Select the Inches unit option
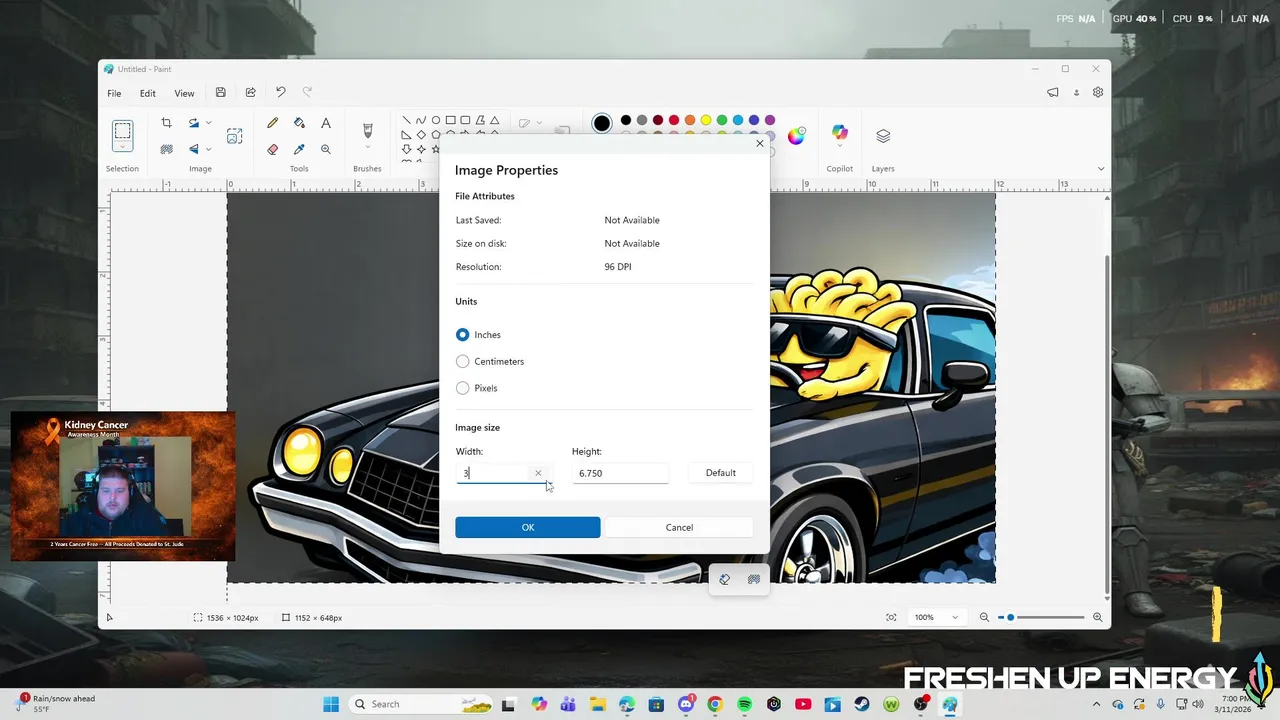The height and width of the screenshot is (720, 1280). coord(462,335)
